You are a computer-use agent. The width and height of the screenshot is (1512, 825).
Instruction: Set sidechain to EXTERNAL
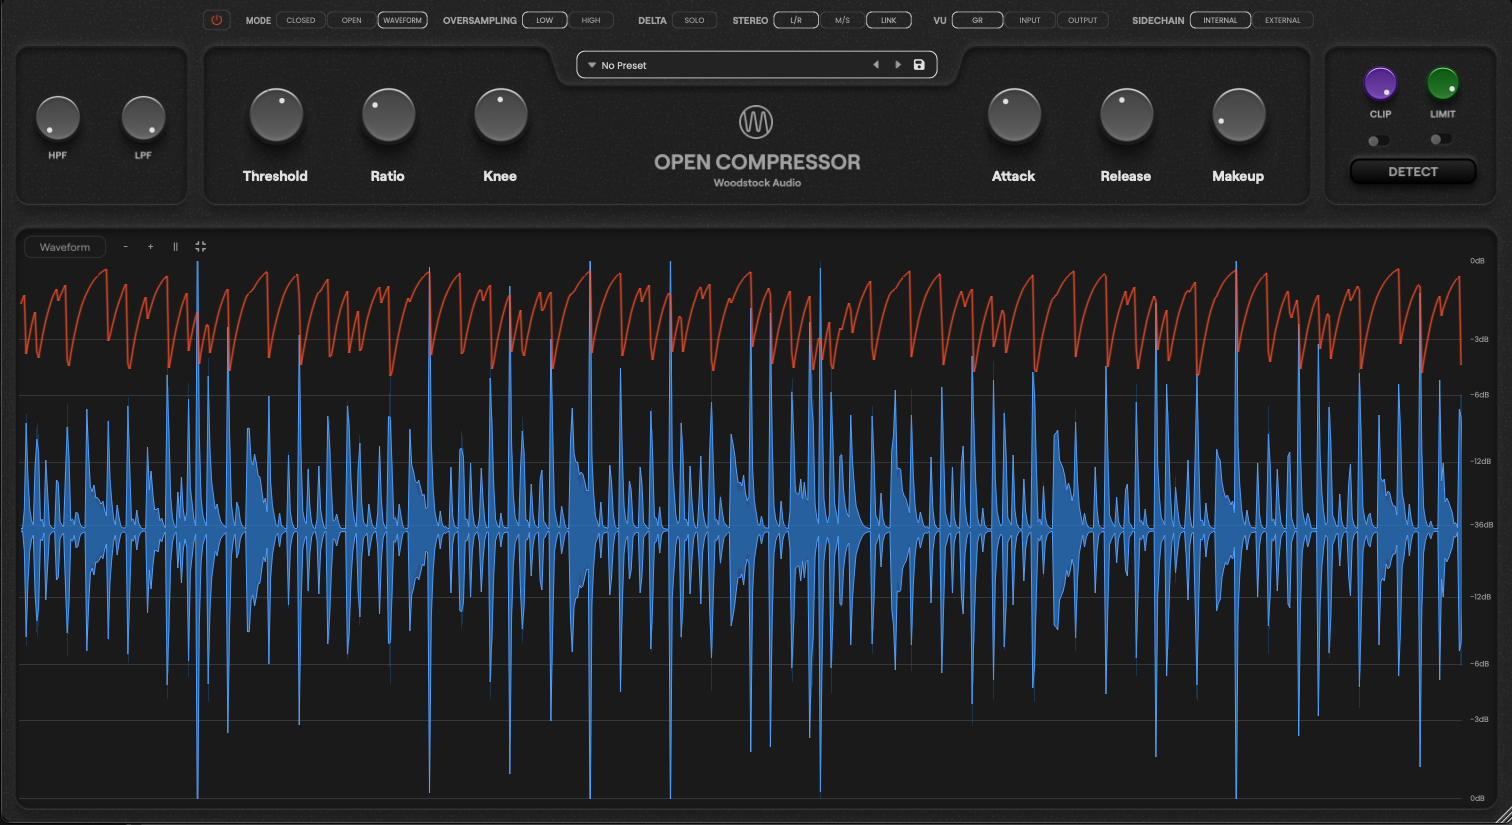1282,20
